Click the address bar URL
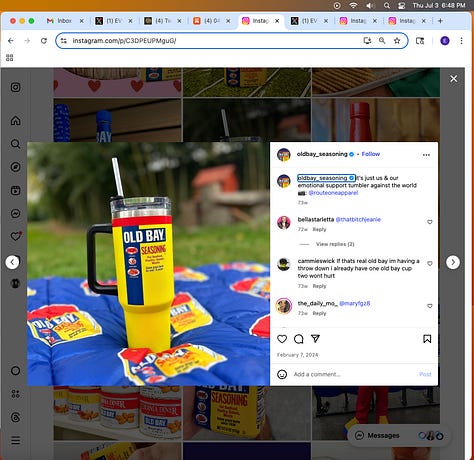The height and width of the screenshot is (460, 474). tap(124, 41)
